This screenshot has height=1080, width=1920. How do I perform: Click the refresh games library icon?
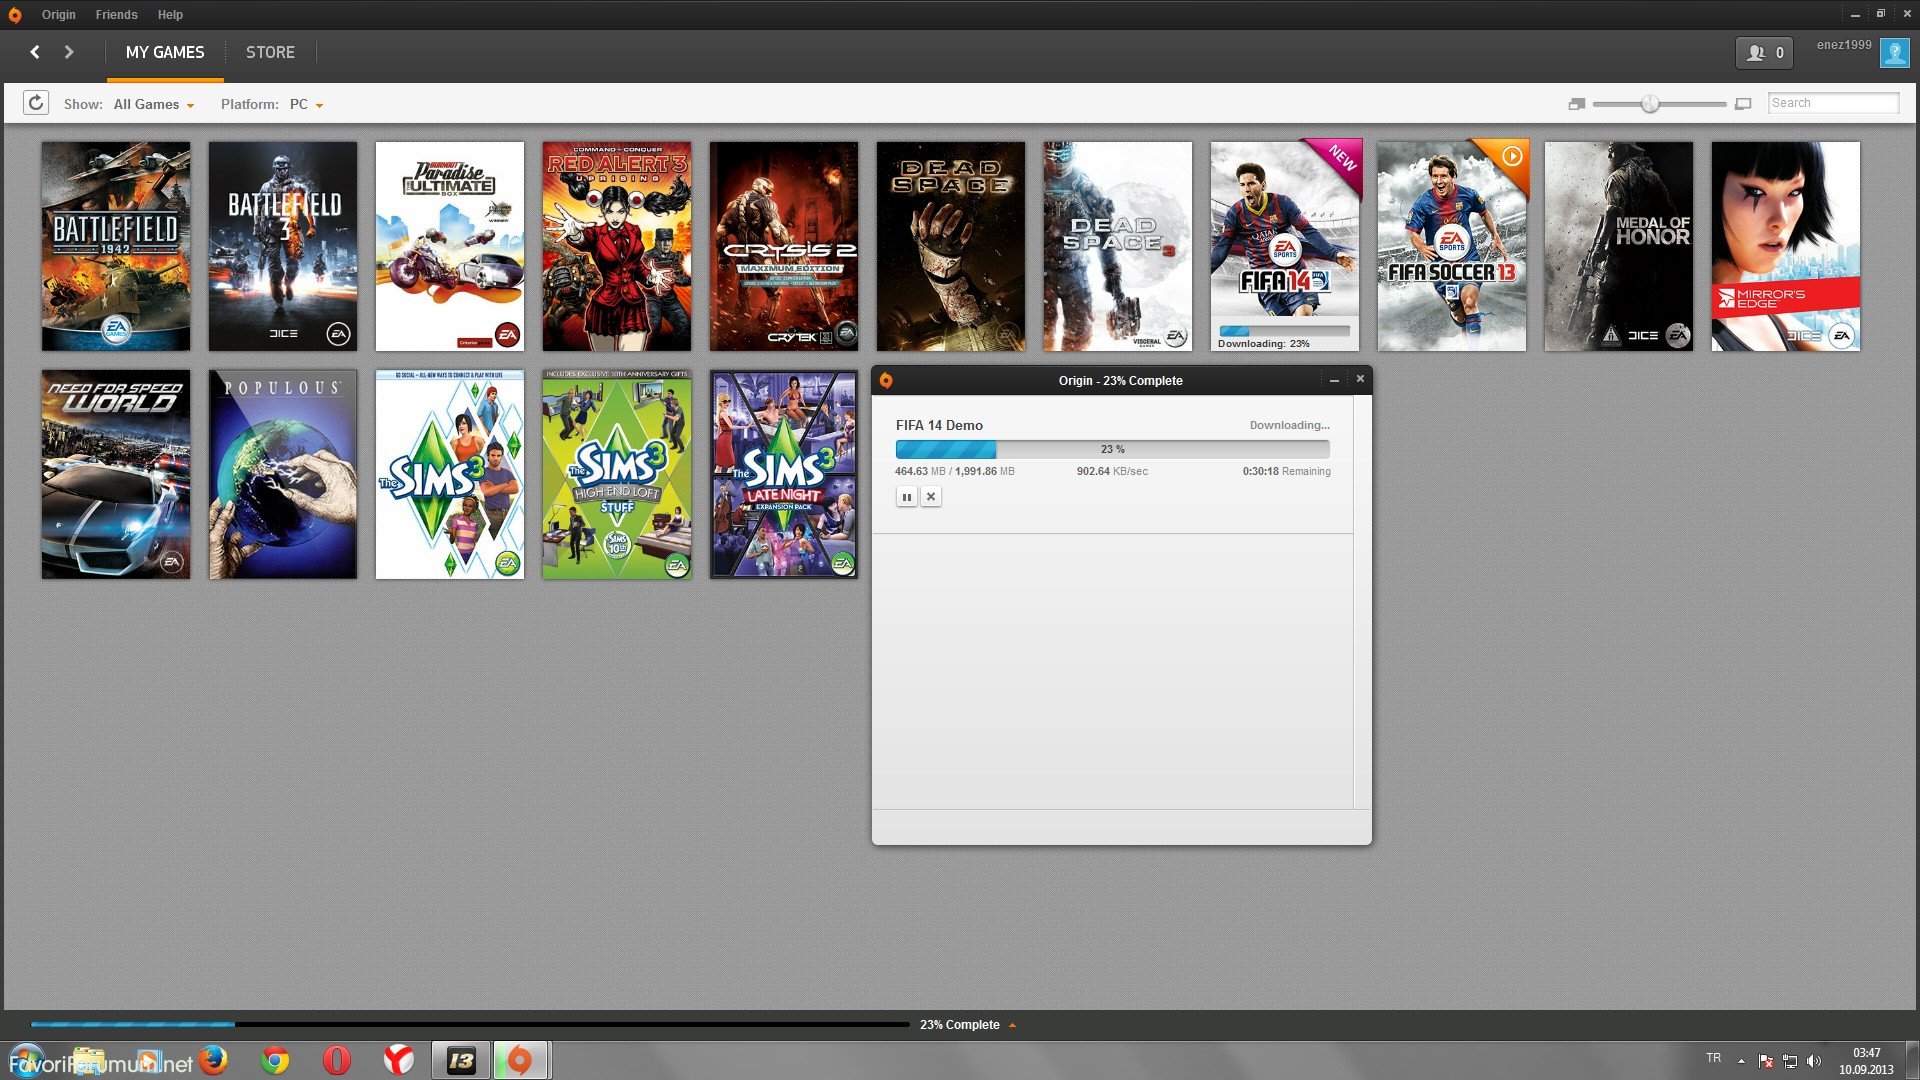[36, 103]
